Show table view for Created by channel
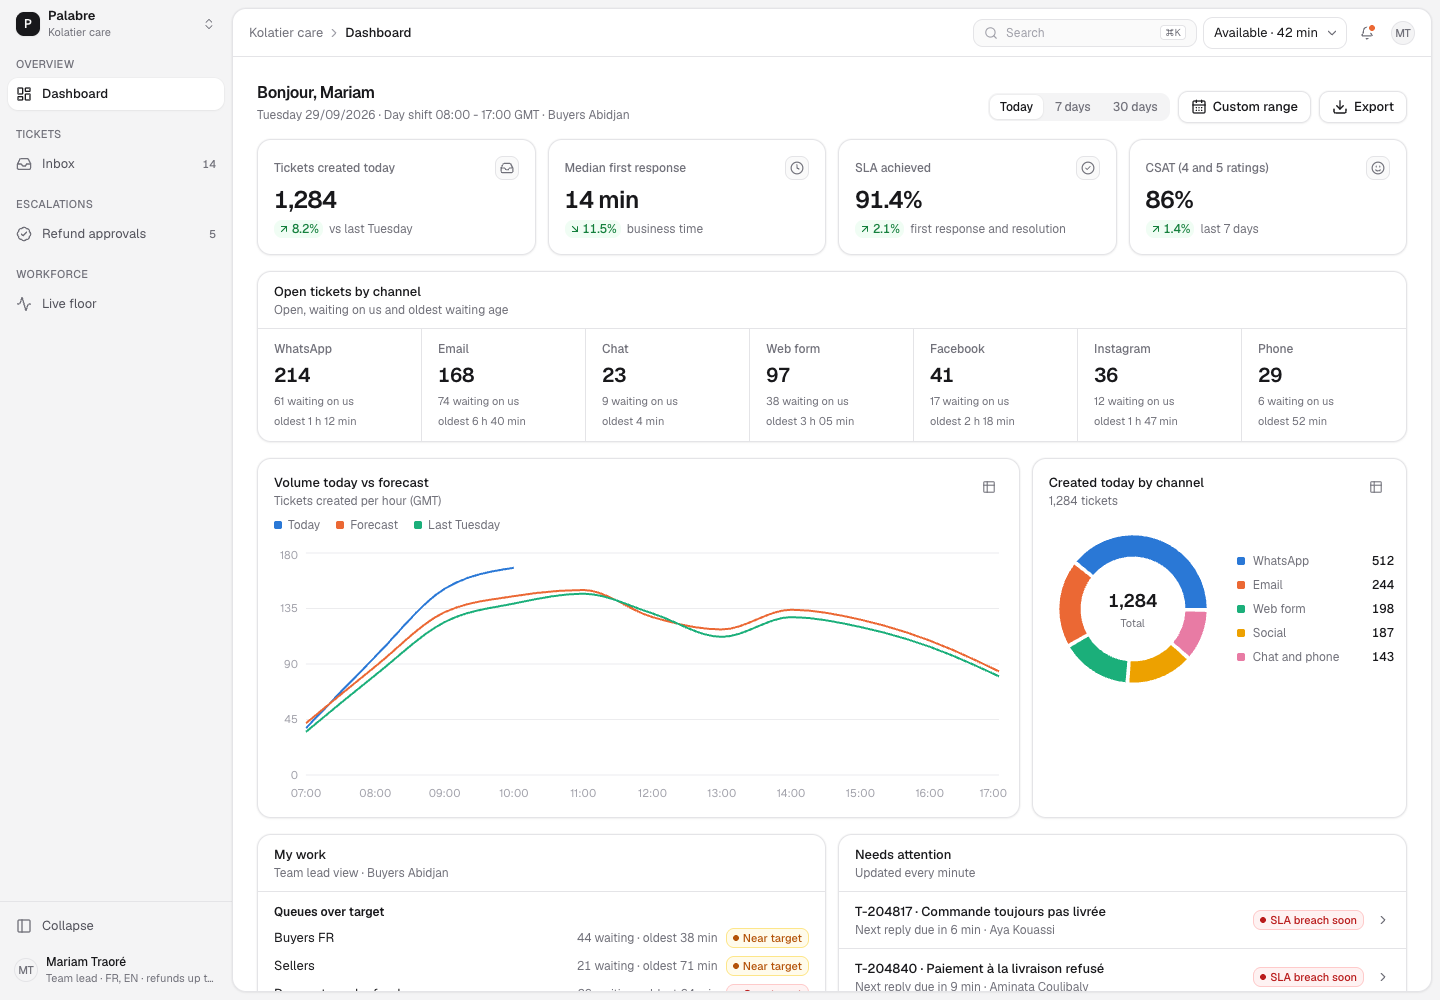 (1376, 487)
